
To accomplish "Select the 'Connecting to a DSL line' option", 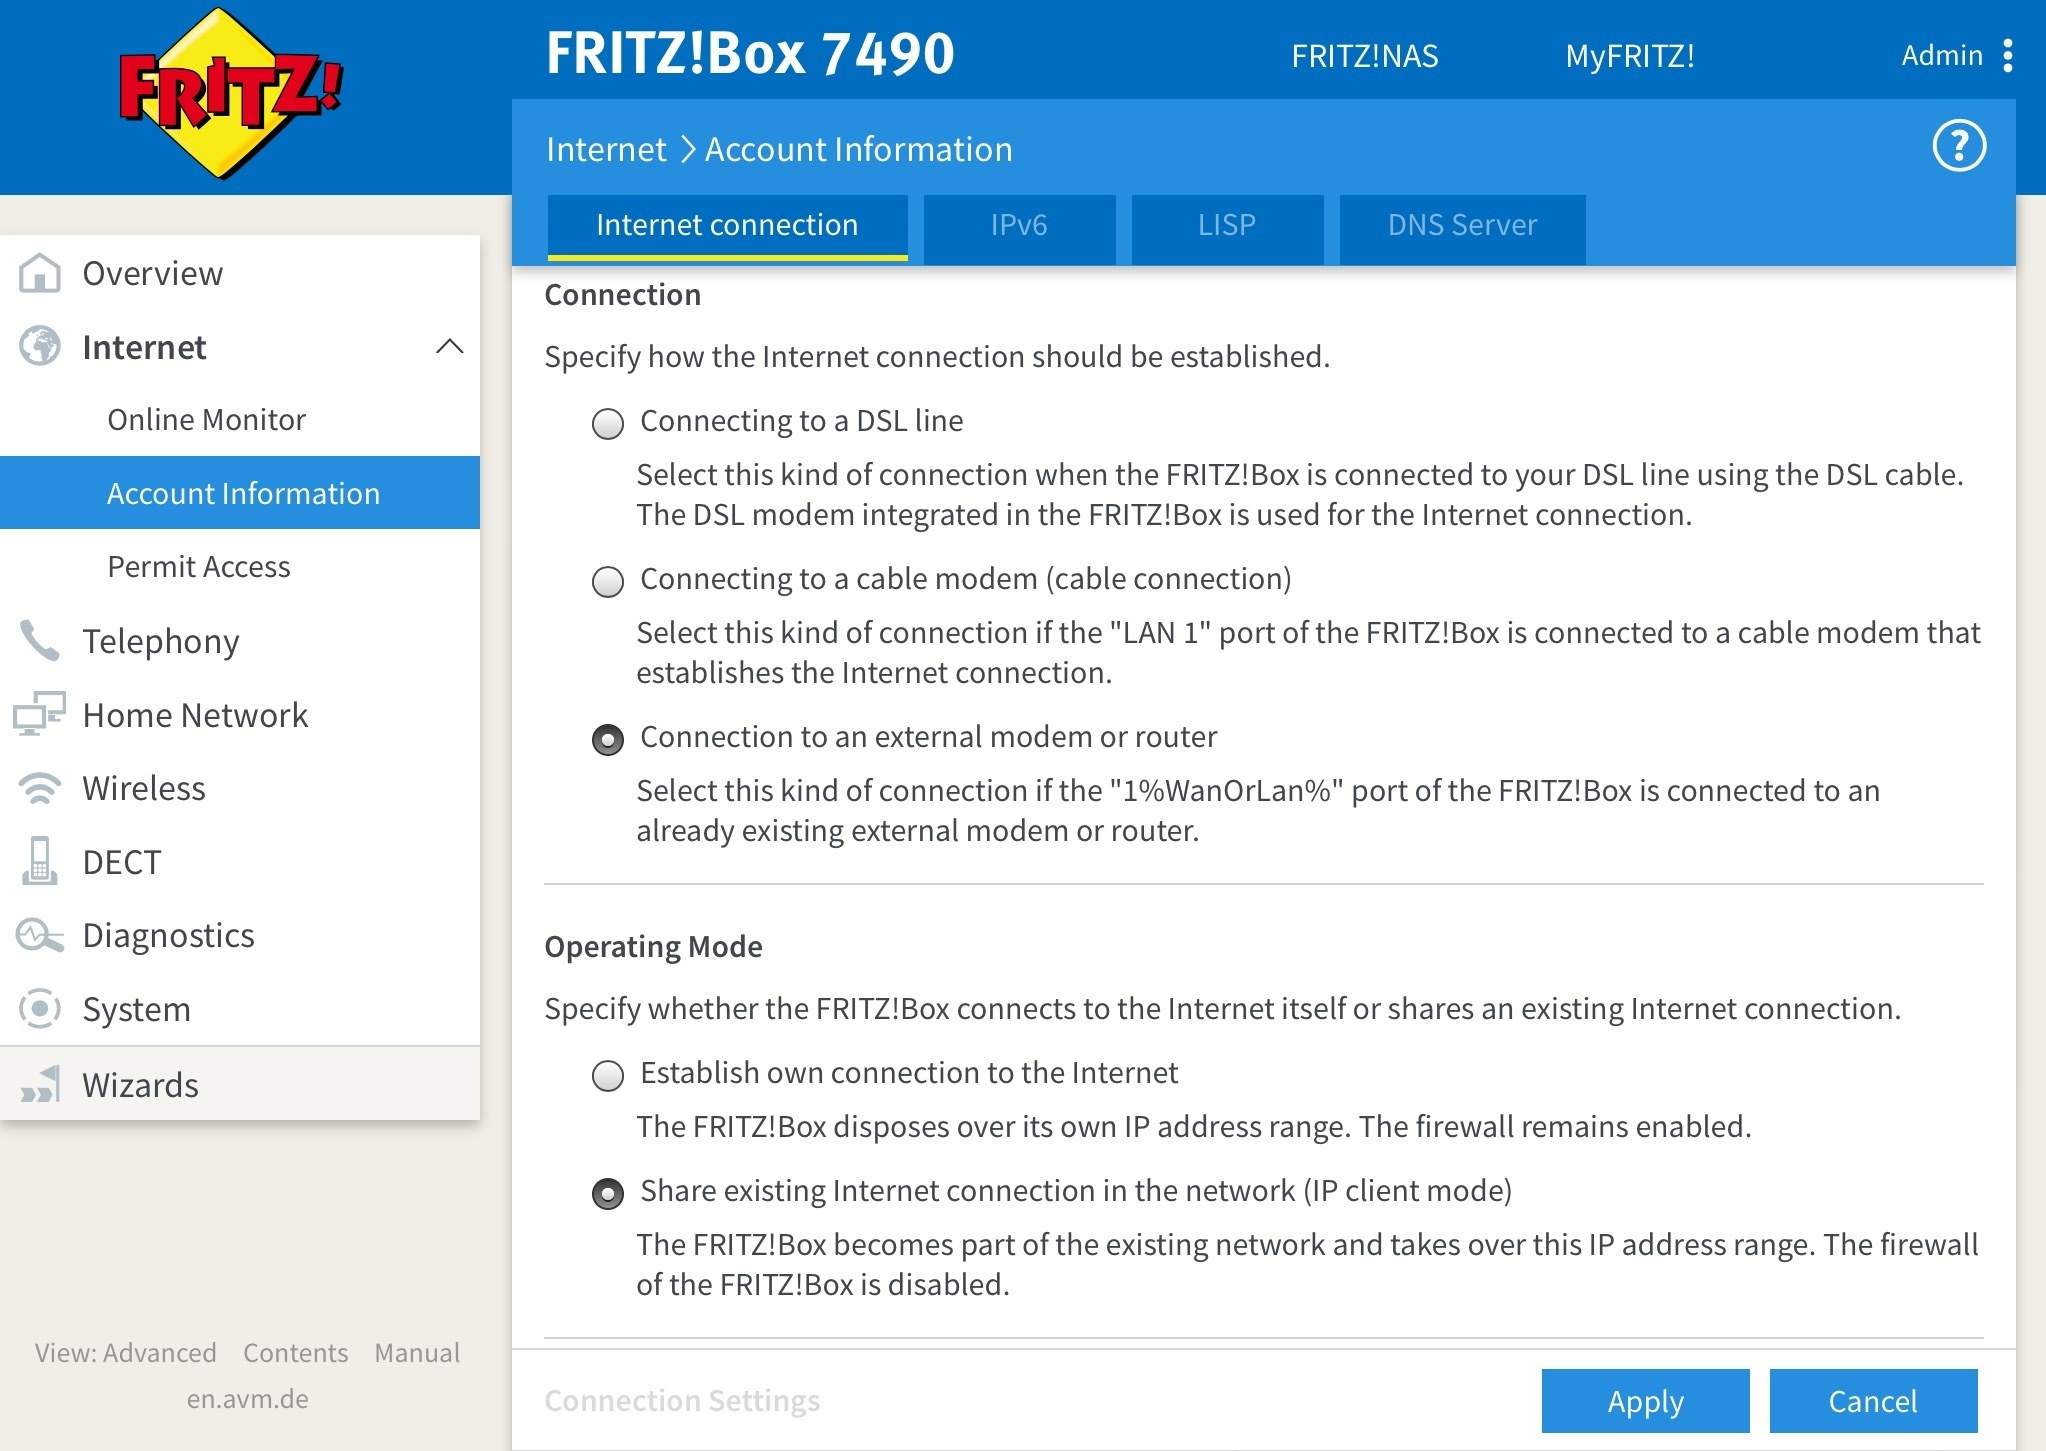I will click(x=608, y=424).
